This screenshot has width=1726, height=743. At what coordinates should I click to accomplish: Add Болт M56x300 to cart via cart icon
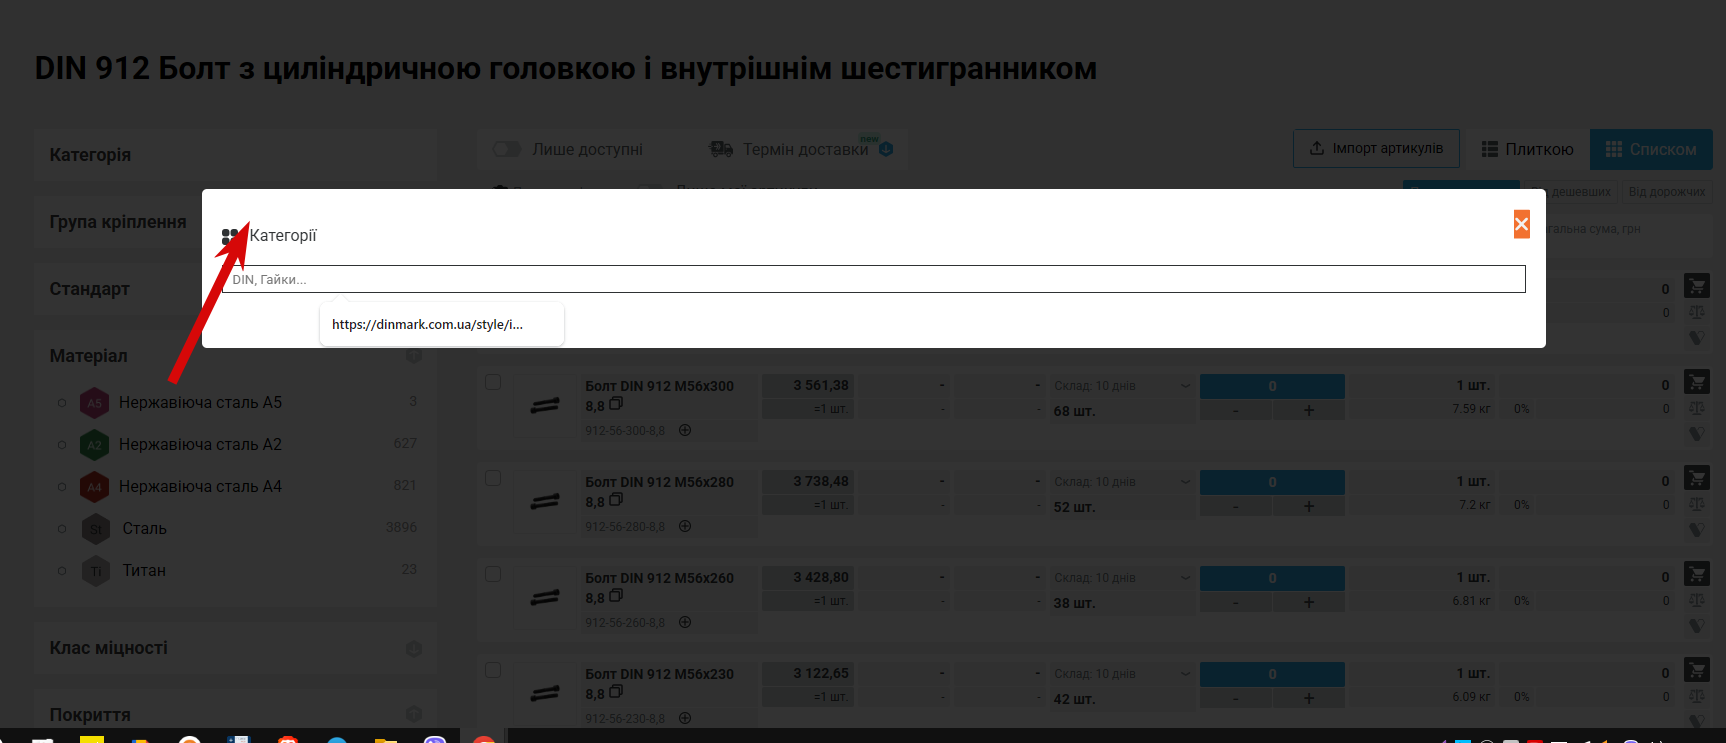pyautogui.click(x=1697, y=382)
